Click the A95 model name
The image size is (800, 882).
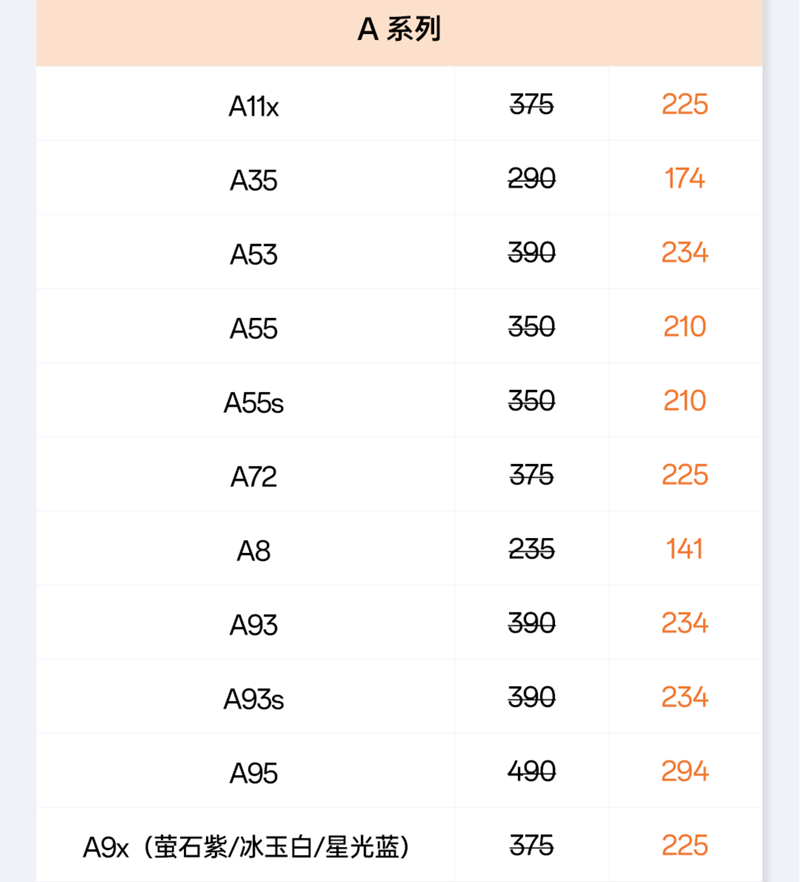pos(253,773)
